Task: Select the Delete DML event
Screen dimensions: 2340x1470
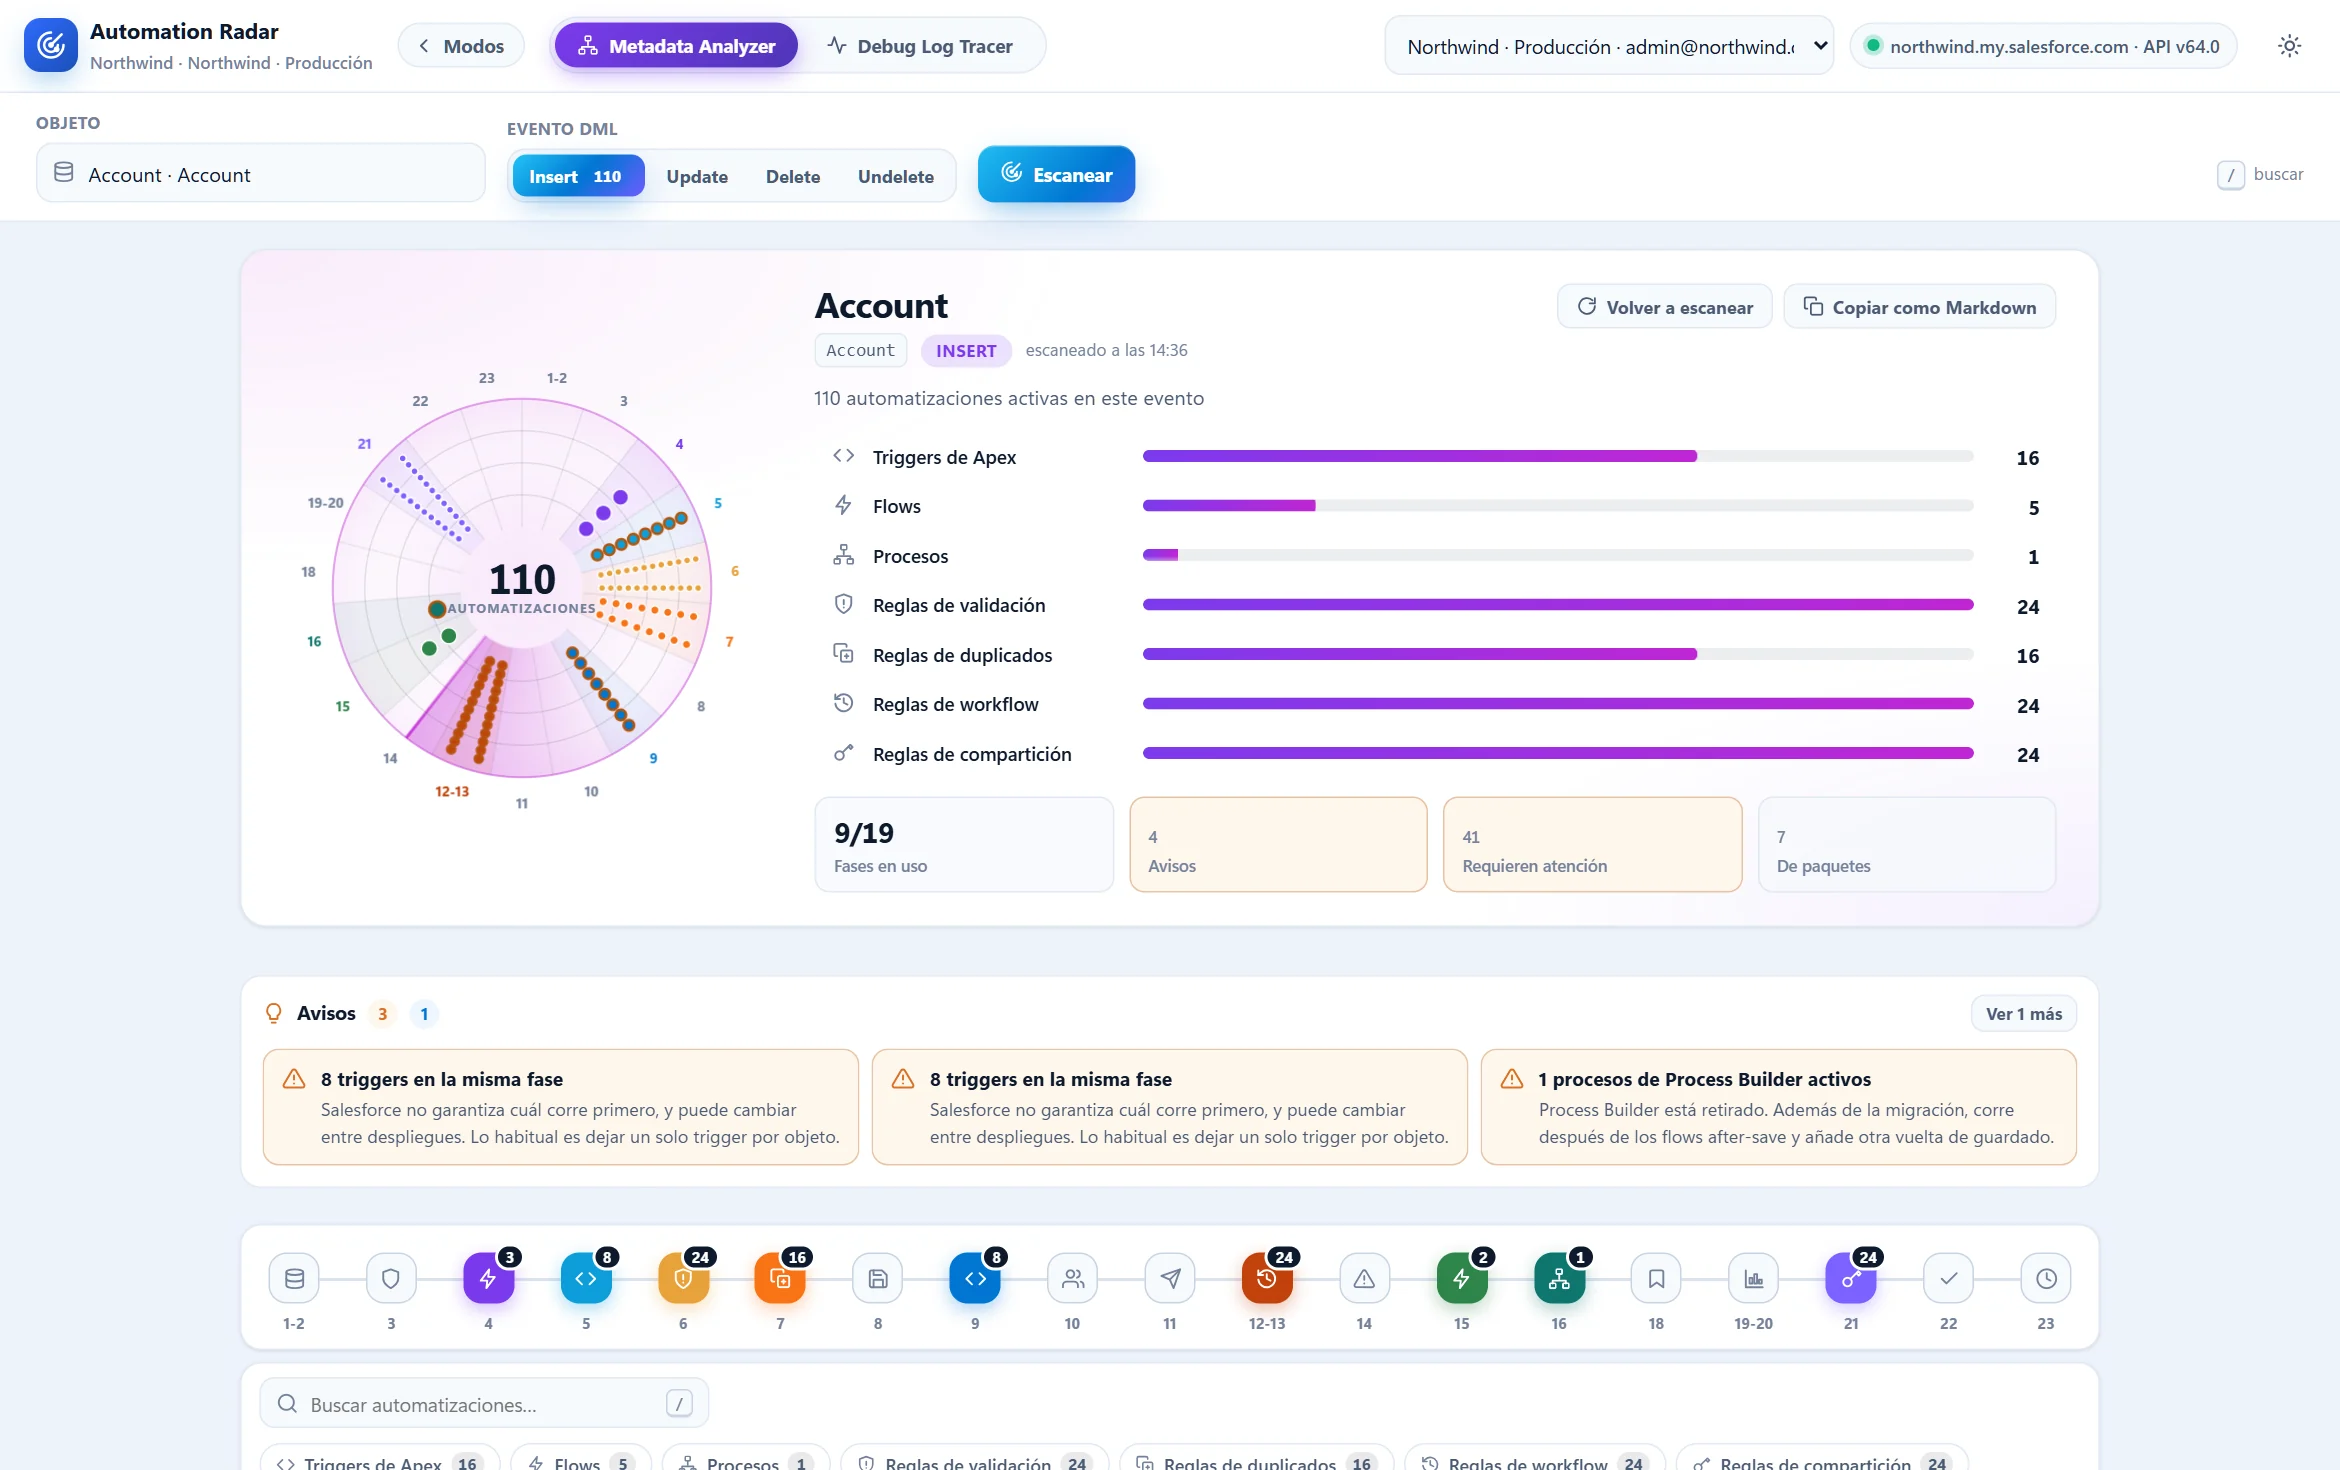Action: pos(793,176)
